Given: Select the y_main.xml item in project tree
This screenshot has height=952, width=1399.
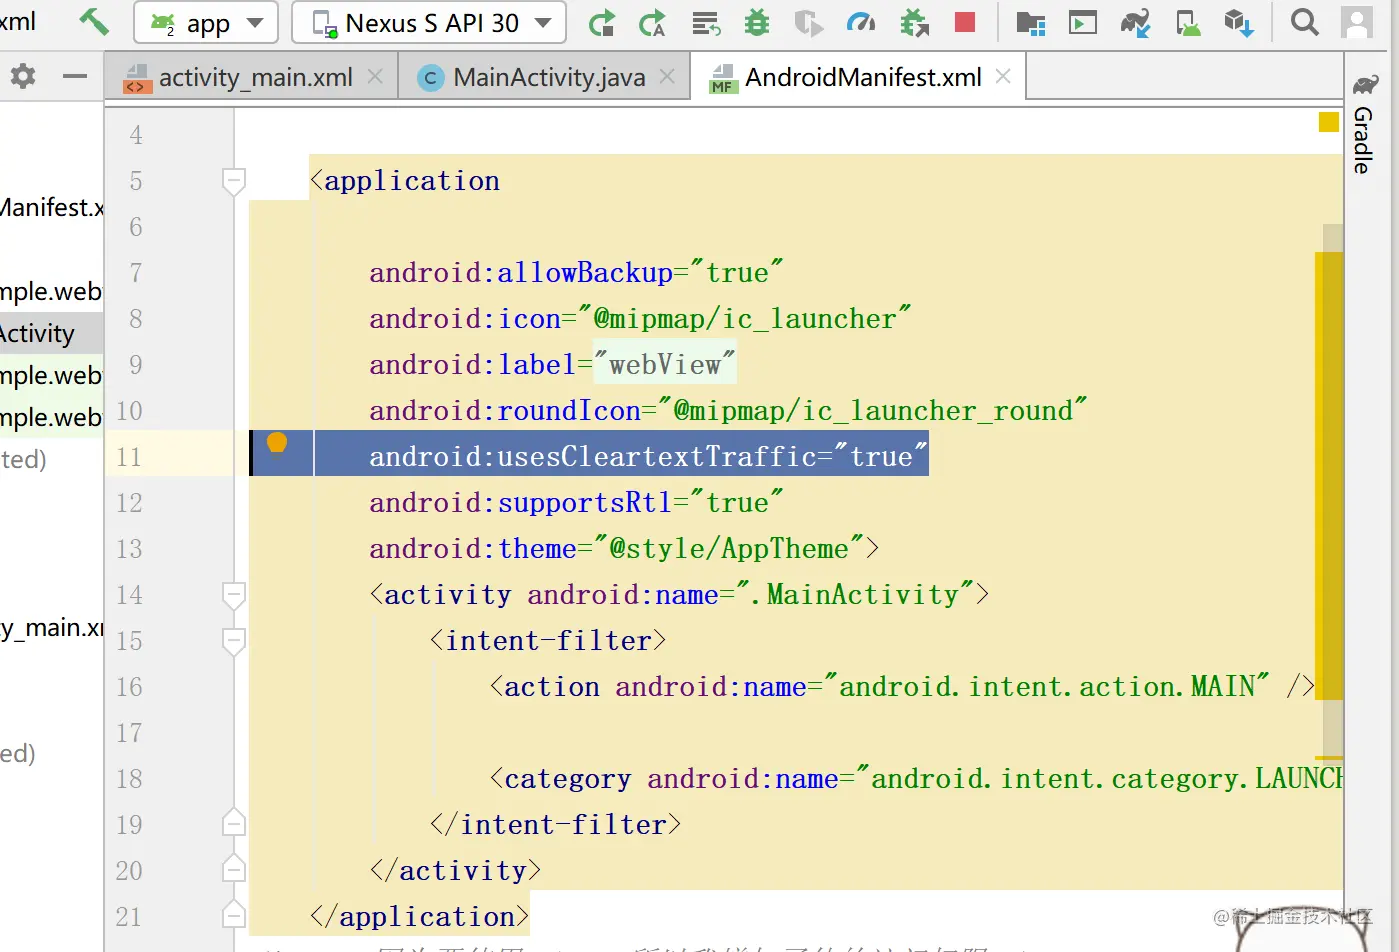Looking at the screenshot, I should (x=51, y=627).
